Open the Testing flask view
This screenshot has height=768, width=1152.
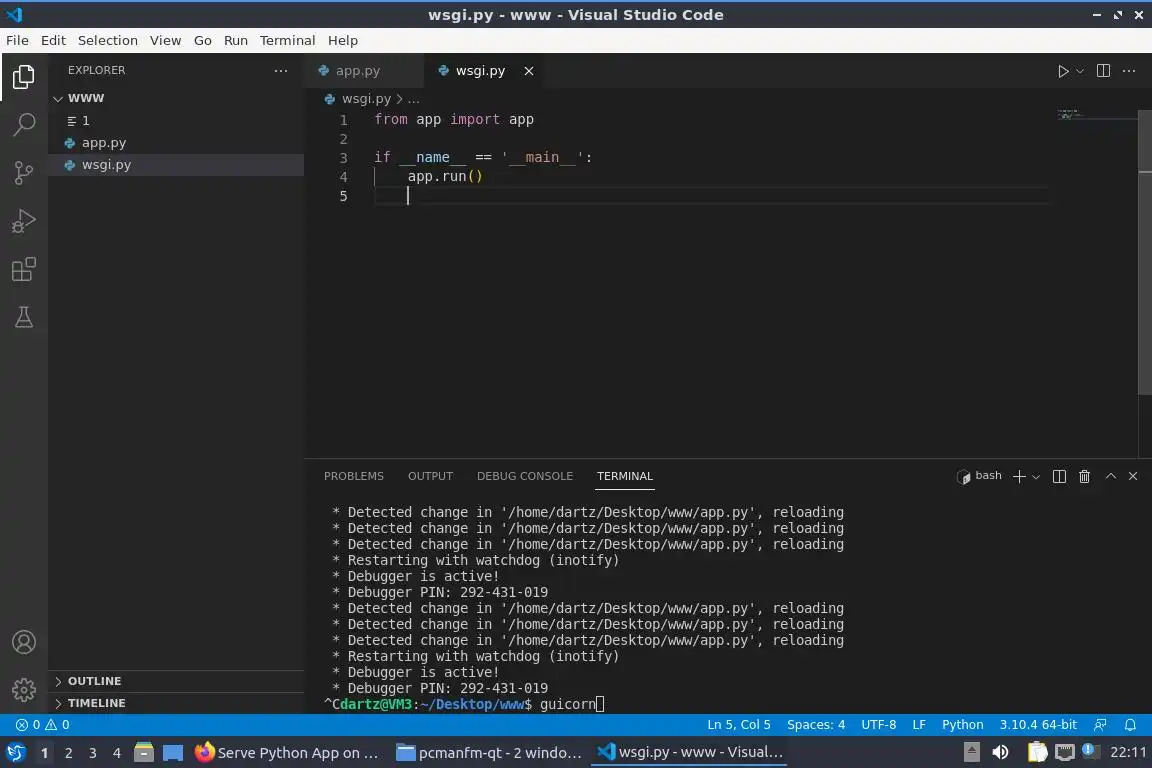point(24,317)
